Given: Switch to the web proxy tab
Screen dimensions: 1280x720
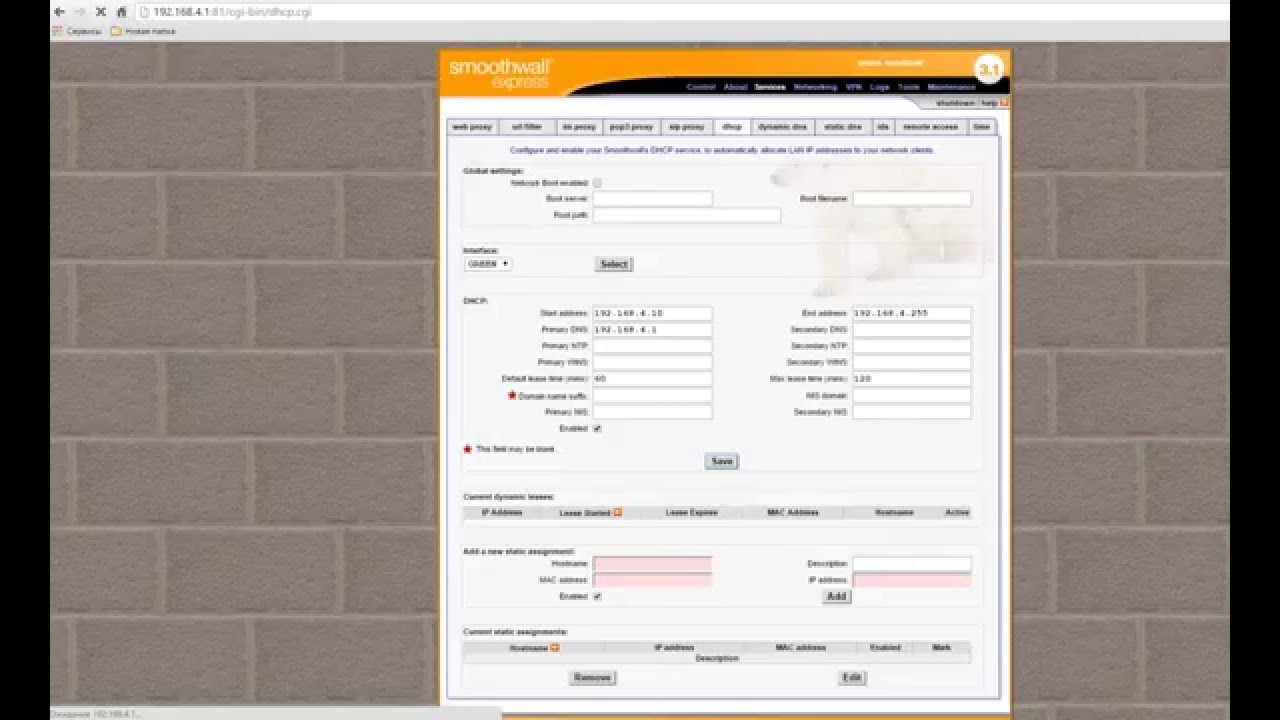Looking at the screenshot, I should (x=472, y=127).
